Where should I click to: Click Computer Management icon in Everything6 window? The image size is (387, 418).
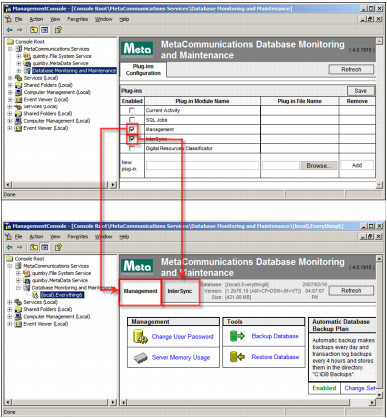(19, 316)
